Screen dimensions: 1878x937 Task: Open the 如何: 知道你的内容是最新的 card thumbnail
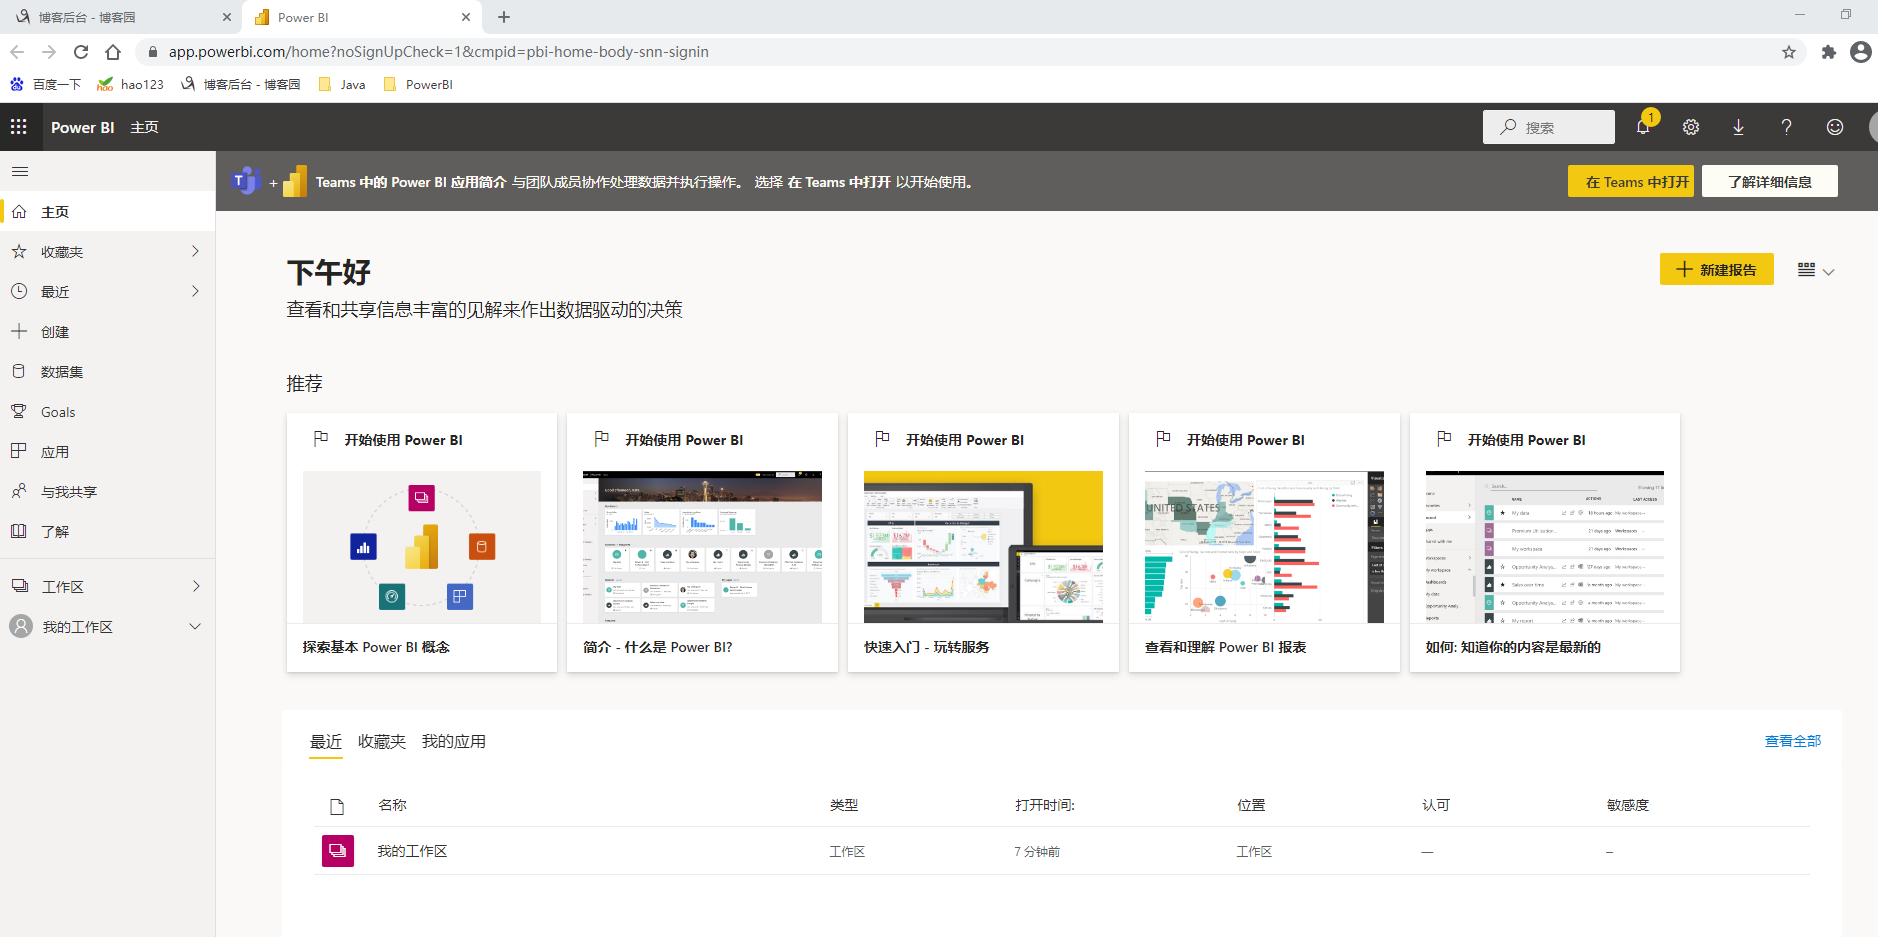click(x=1545, y=547)
